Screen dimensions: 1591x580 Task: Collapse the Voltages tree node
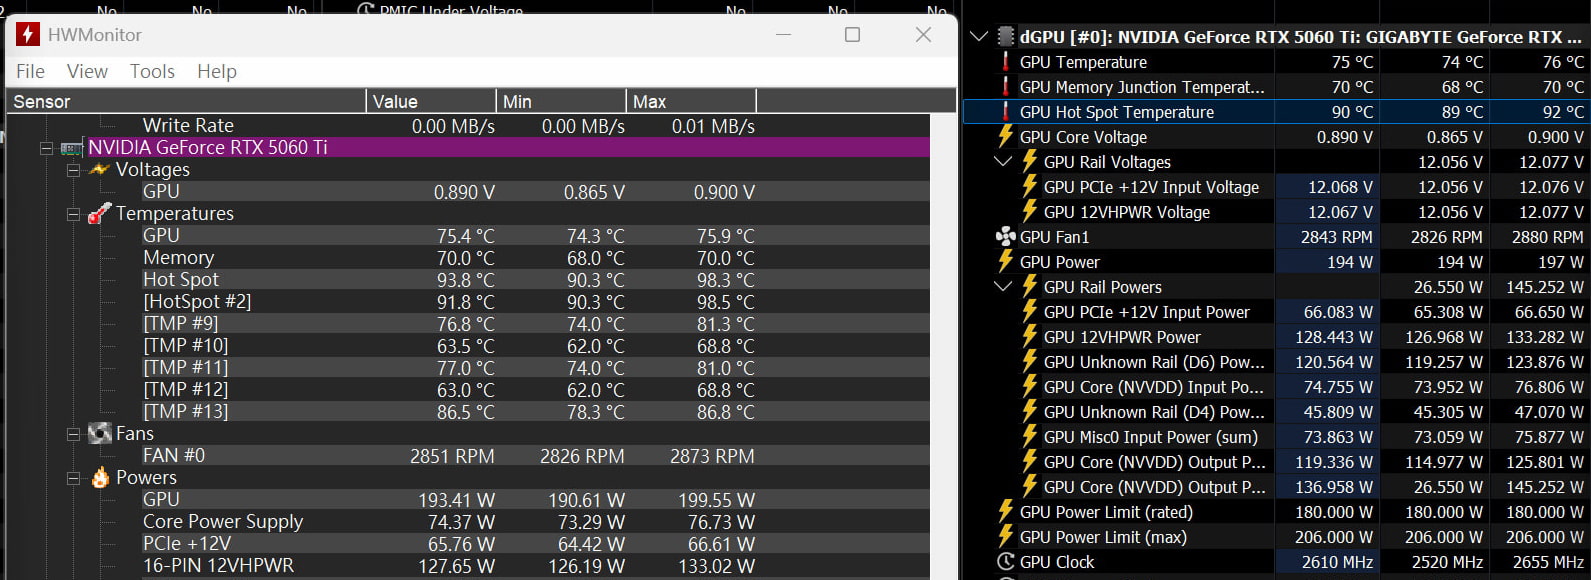point(73,170)
